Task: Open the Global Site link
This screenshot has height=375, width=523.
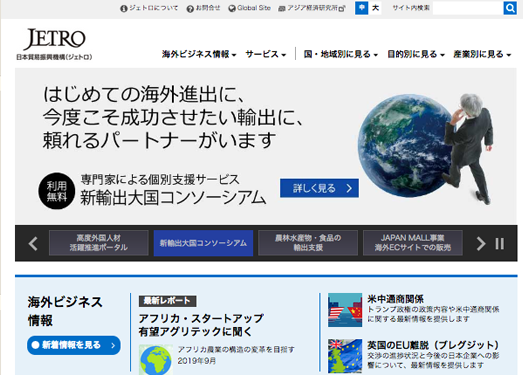Action: [249, 8]
